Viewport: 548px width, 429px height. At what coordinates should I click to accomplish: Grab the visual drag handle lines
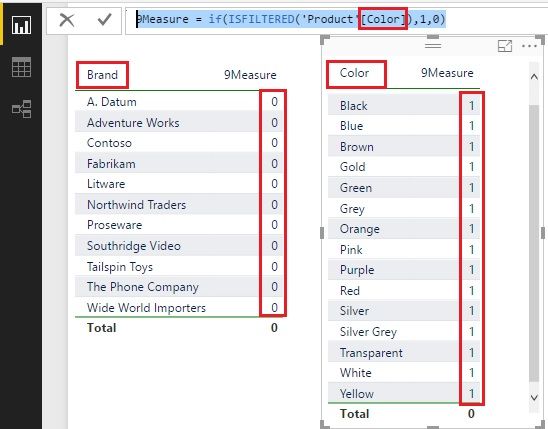[433, 45]
